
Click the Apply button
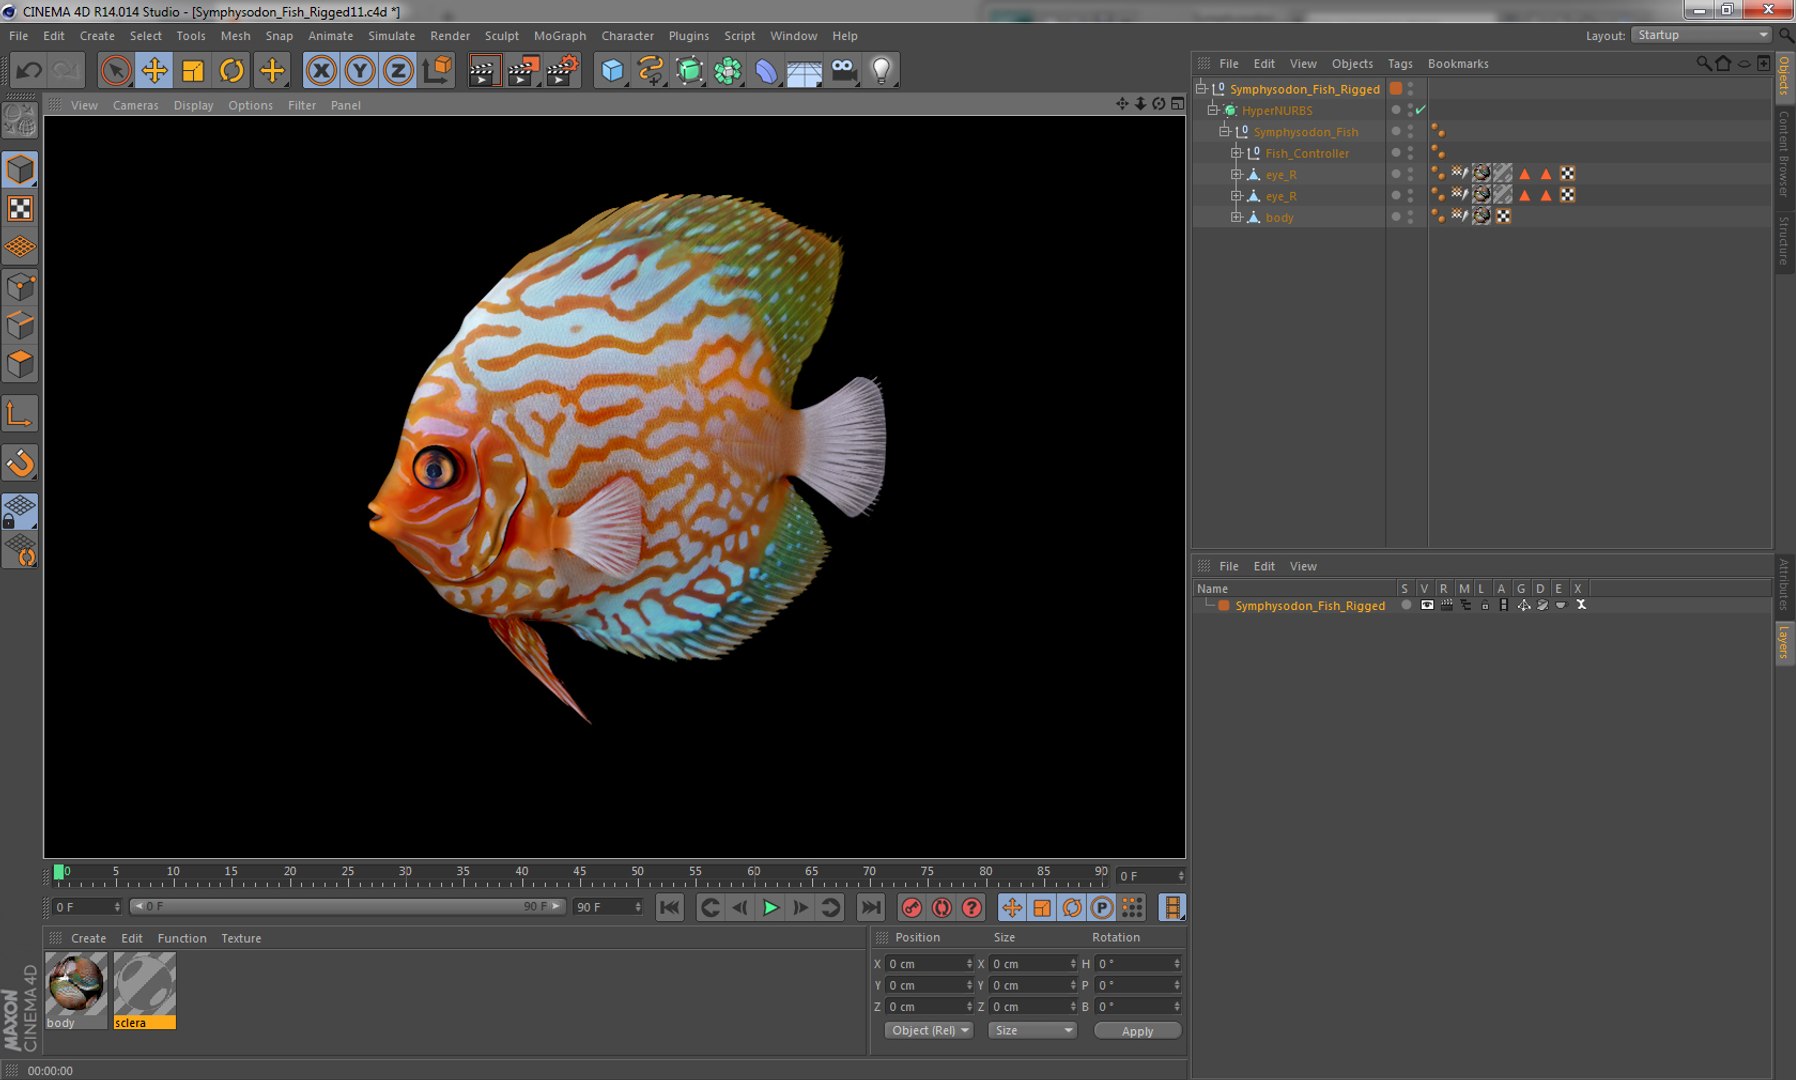[x=1137, y=1031]
